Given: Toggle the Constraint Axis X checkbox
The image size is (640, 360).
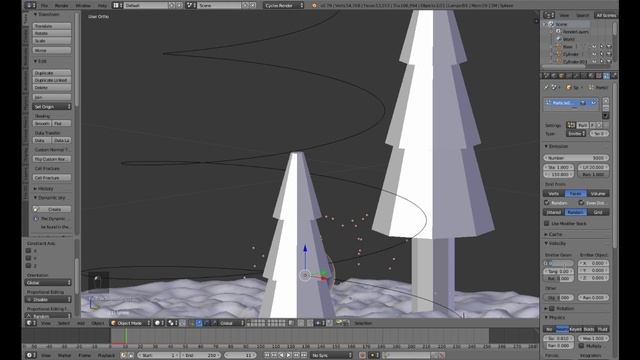Looking at the screenshot, I should [28, 251].
